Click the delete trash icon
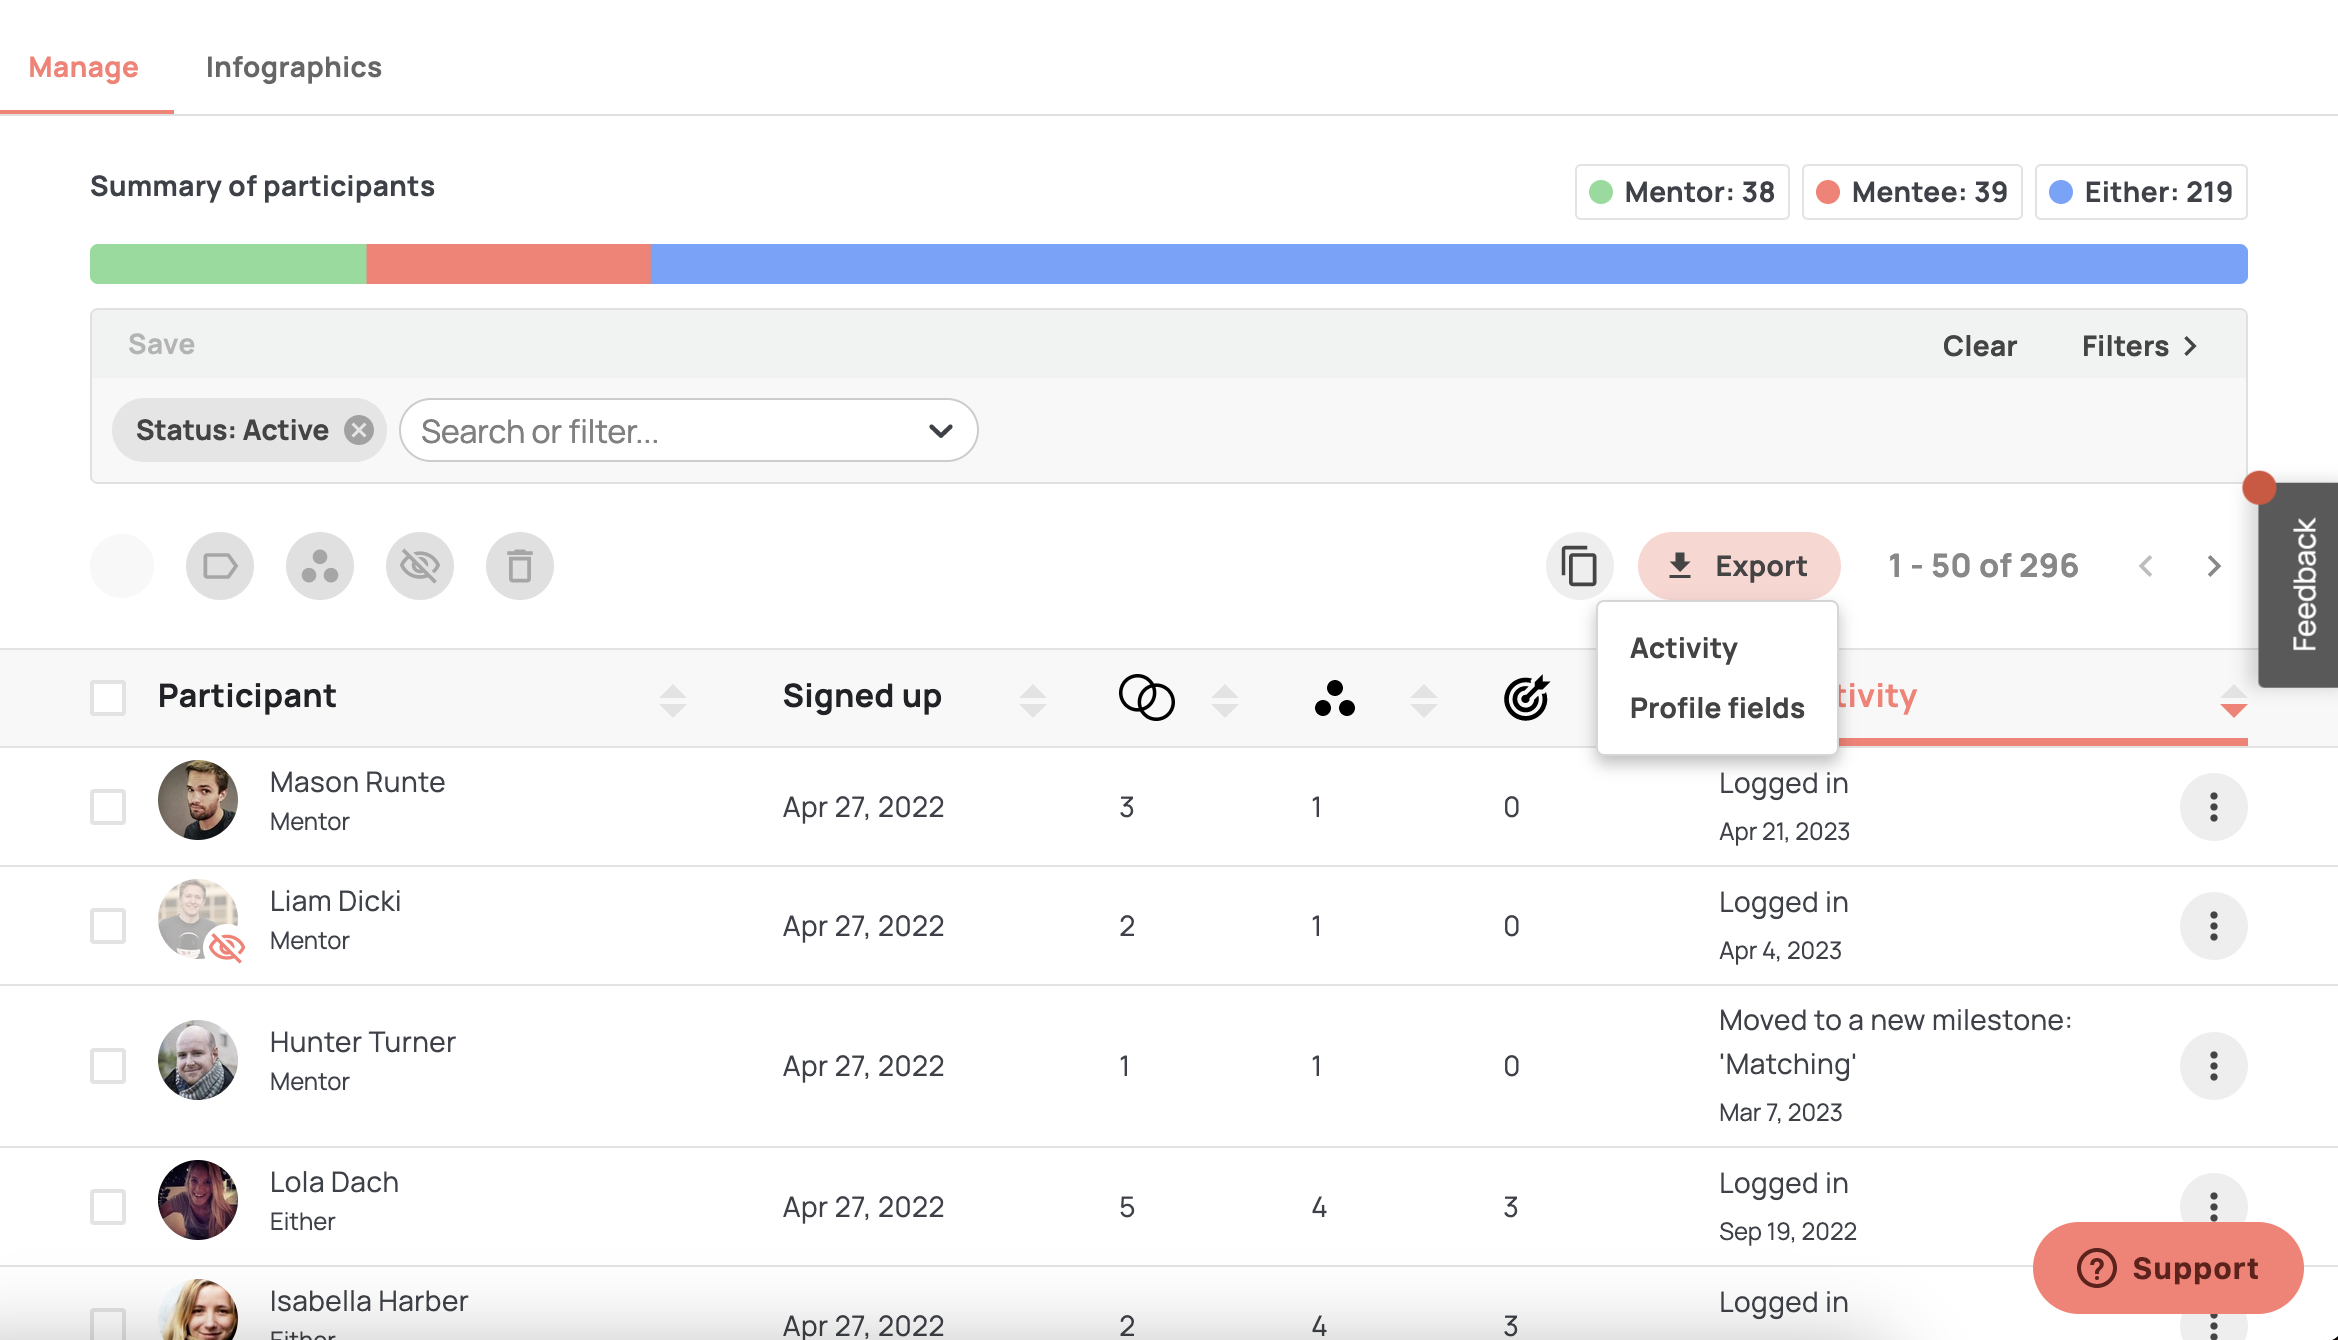The height and width of the screenshot is (1340, 2338). point(520,566)
